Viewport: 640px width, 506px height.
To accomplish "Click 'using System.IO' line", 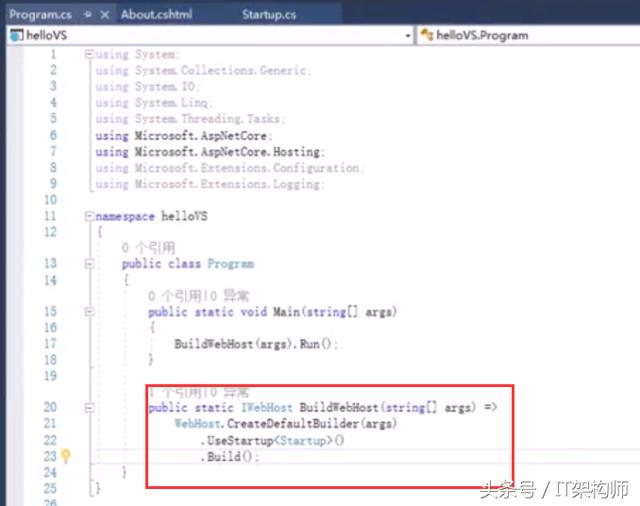I will 147,87.
